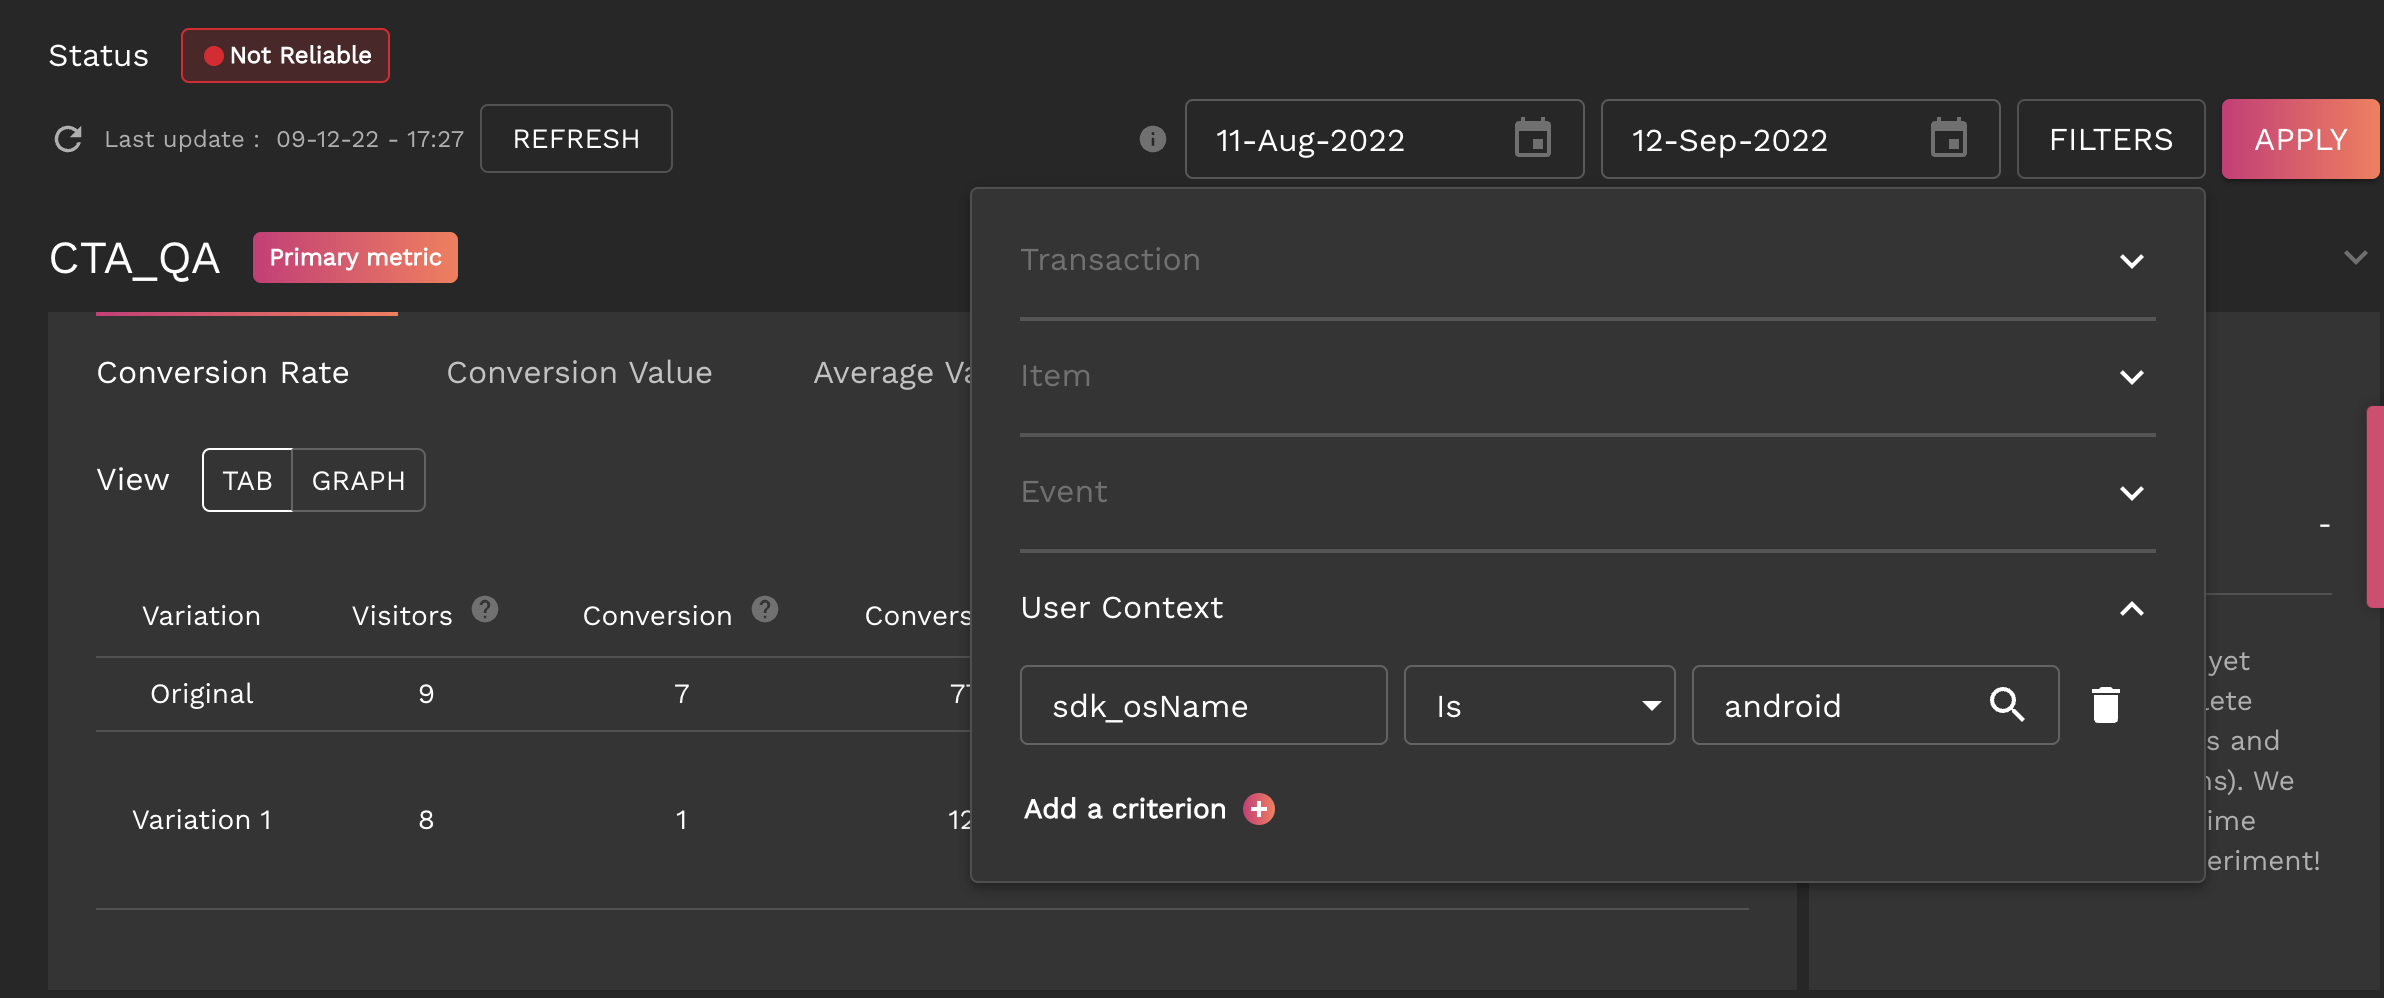Expand the Transaction filter section
This screenshot has height=998, width=2384.
coord(2132,261)
